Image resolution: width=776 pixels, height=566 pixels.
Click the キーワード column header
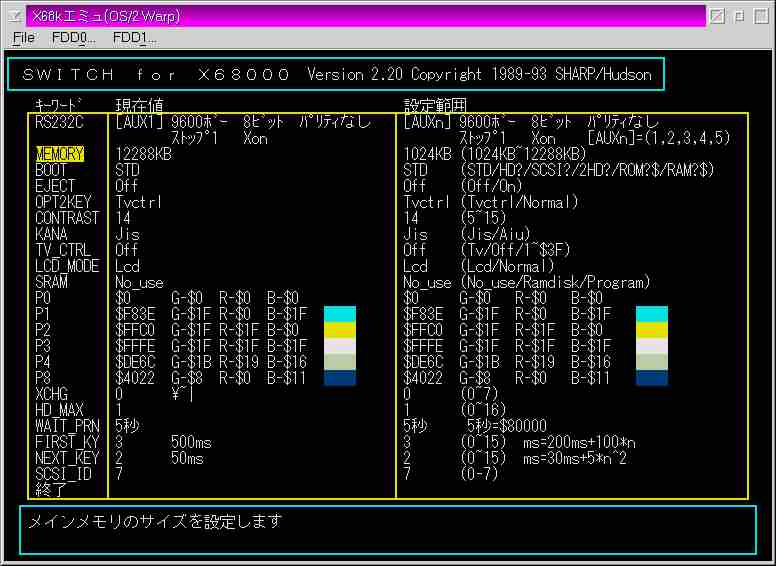pos(58,105)
